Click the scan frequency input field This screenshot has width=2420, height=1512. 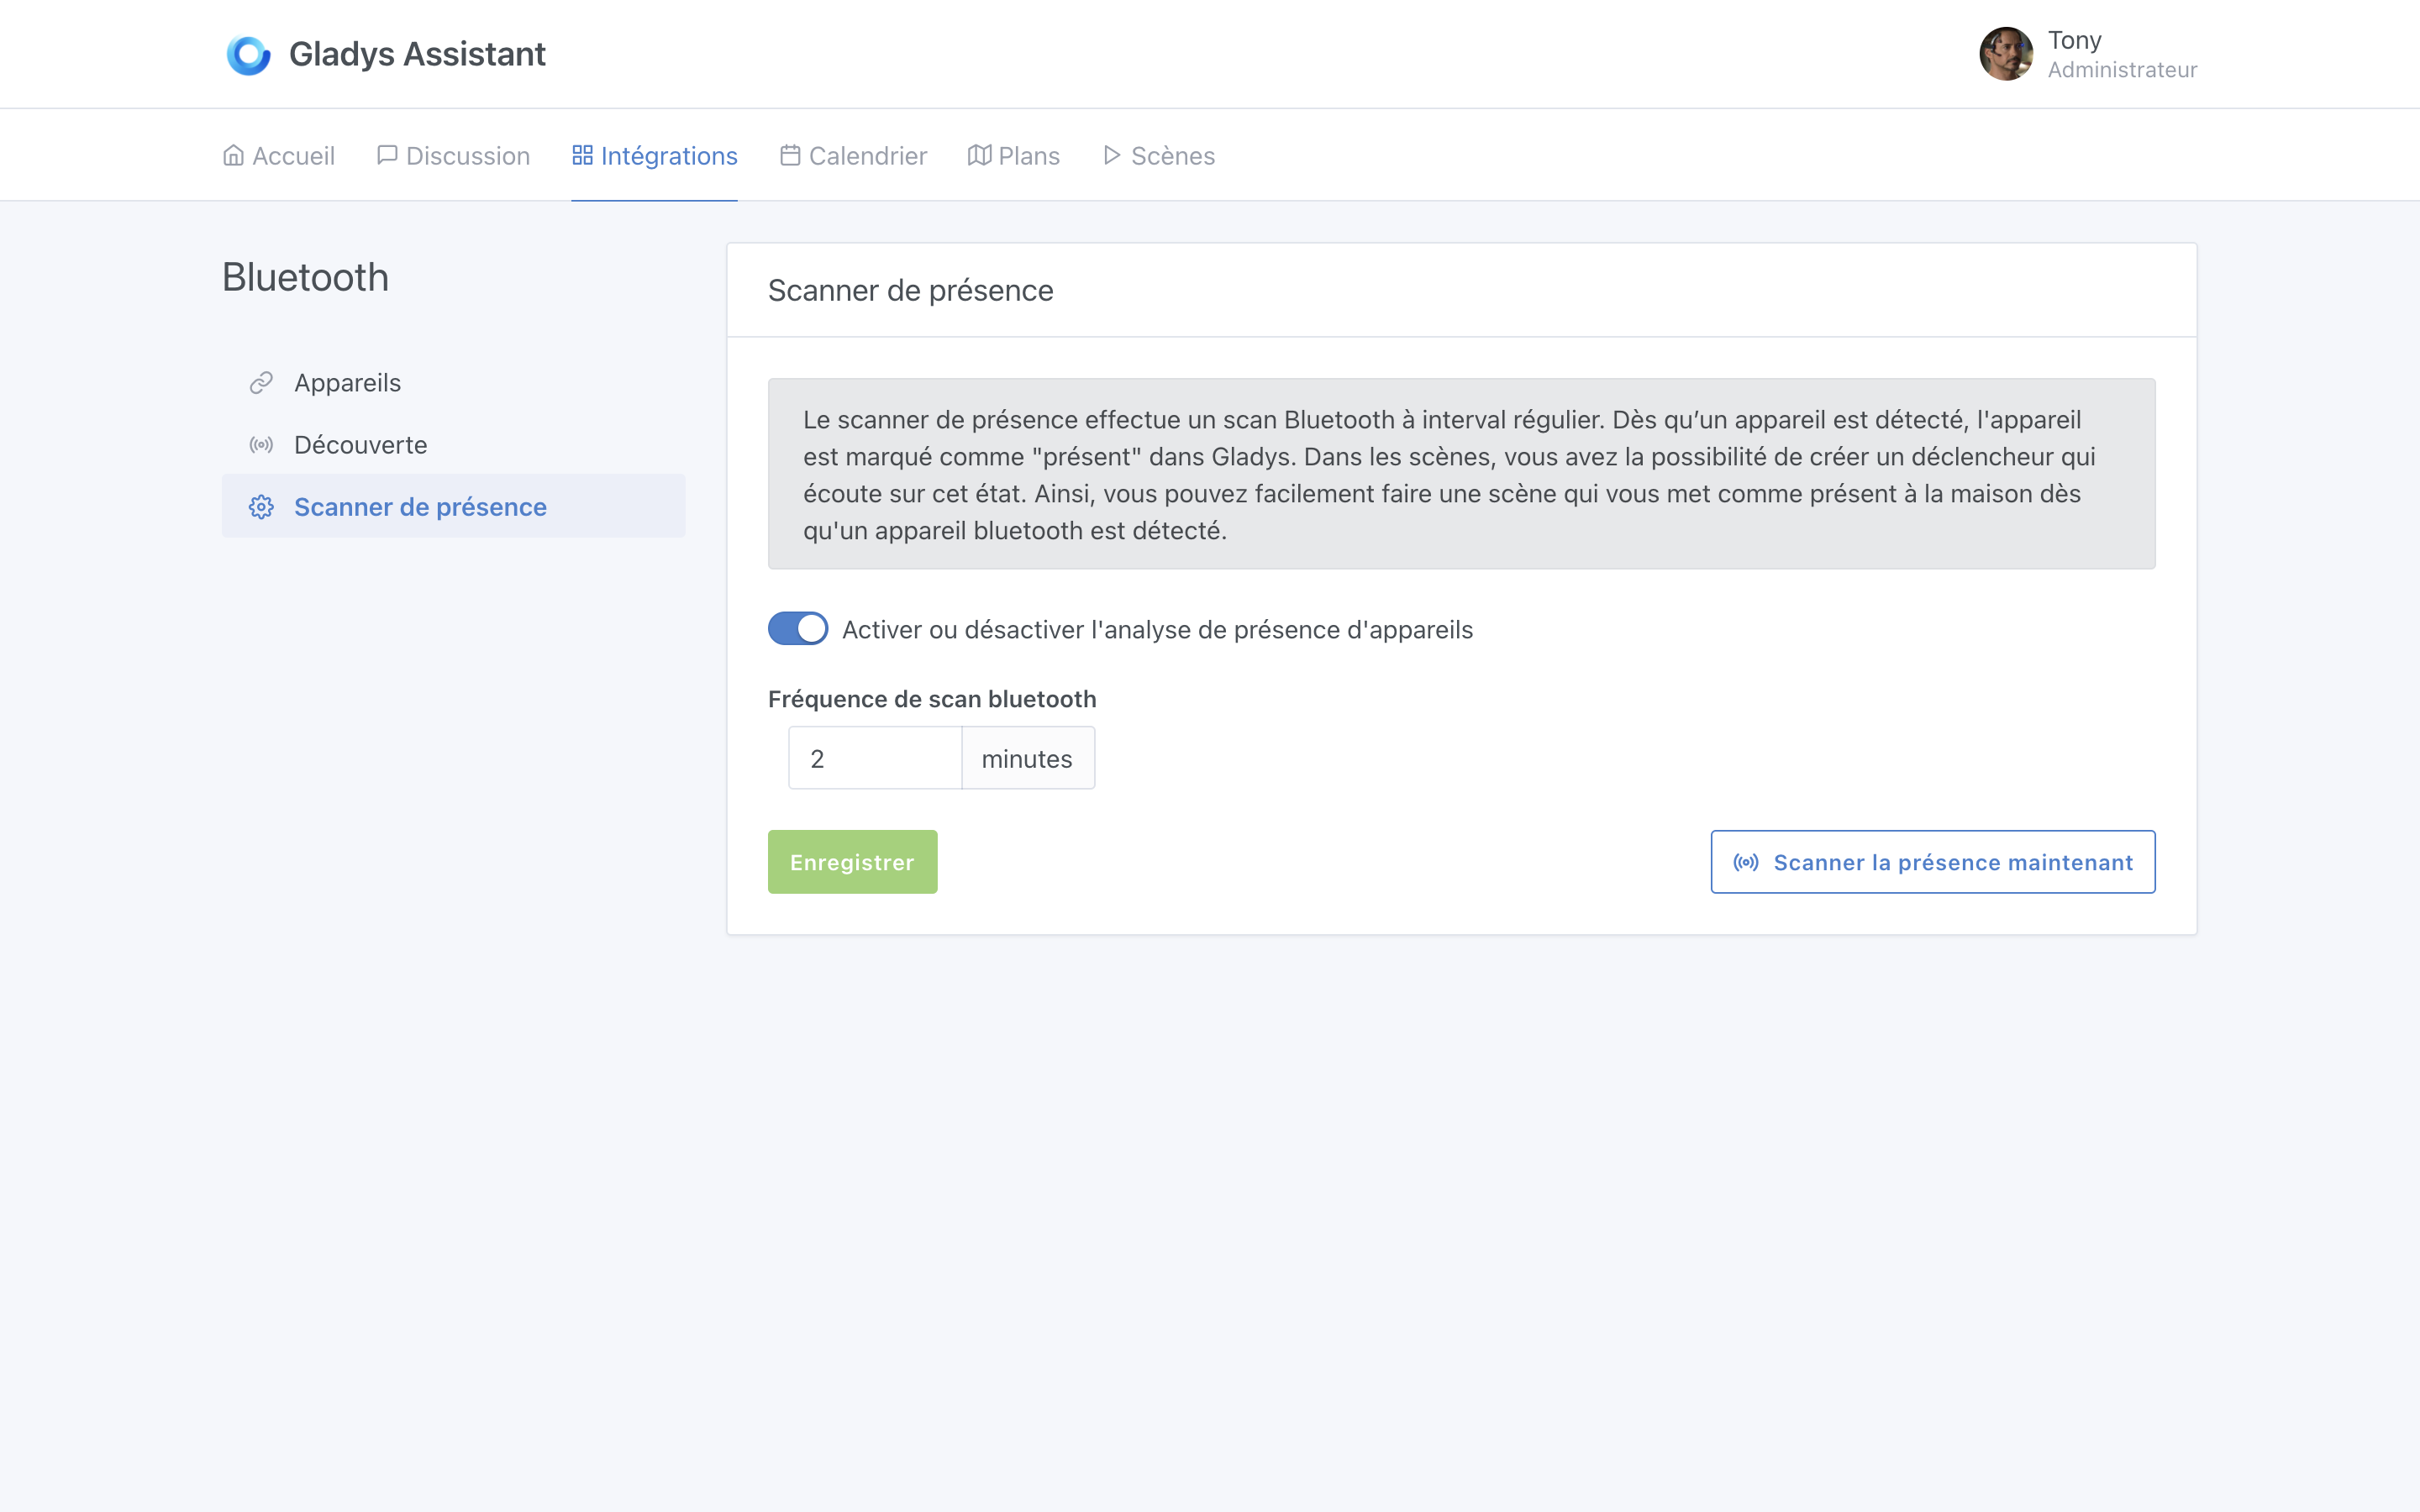click(x=875, y=757)
